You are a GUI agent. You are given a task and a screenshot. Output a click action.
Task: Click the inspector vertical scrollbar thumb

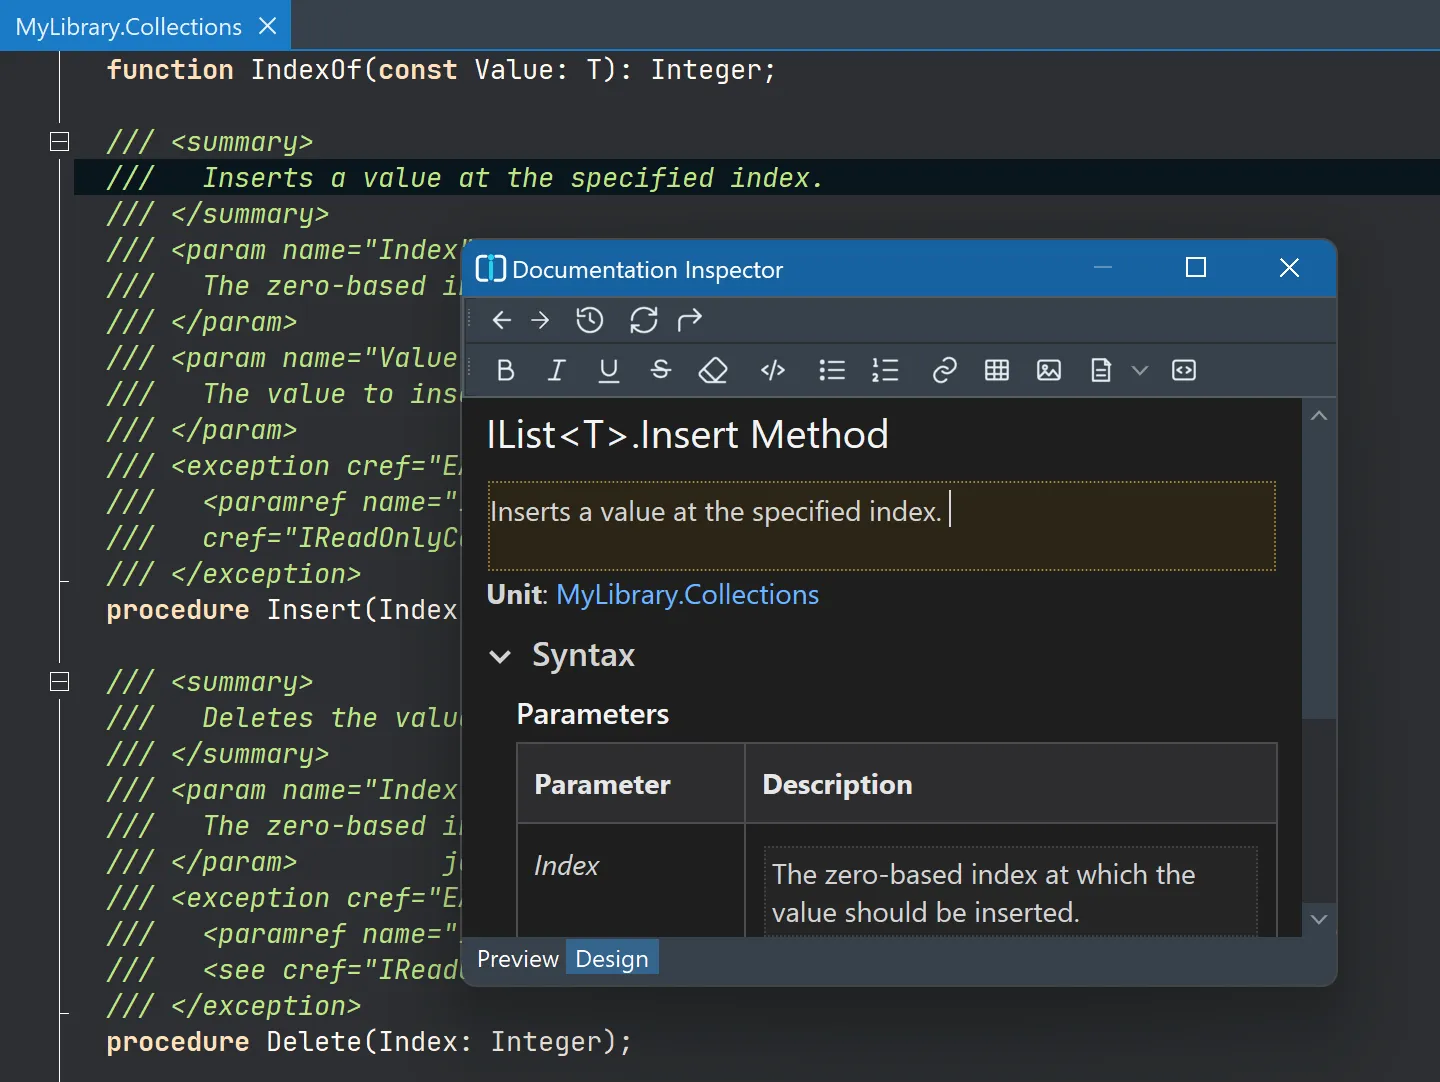click(1319, 575)
